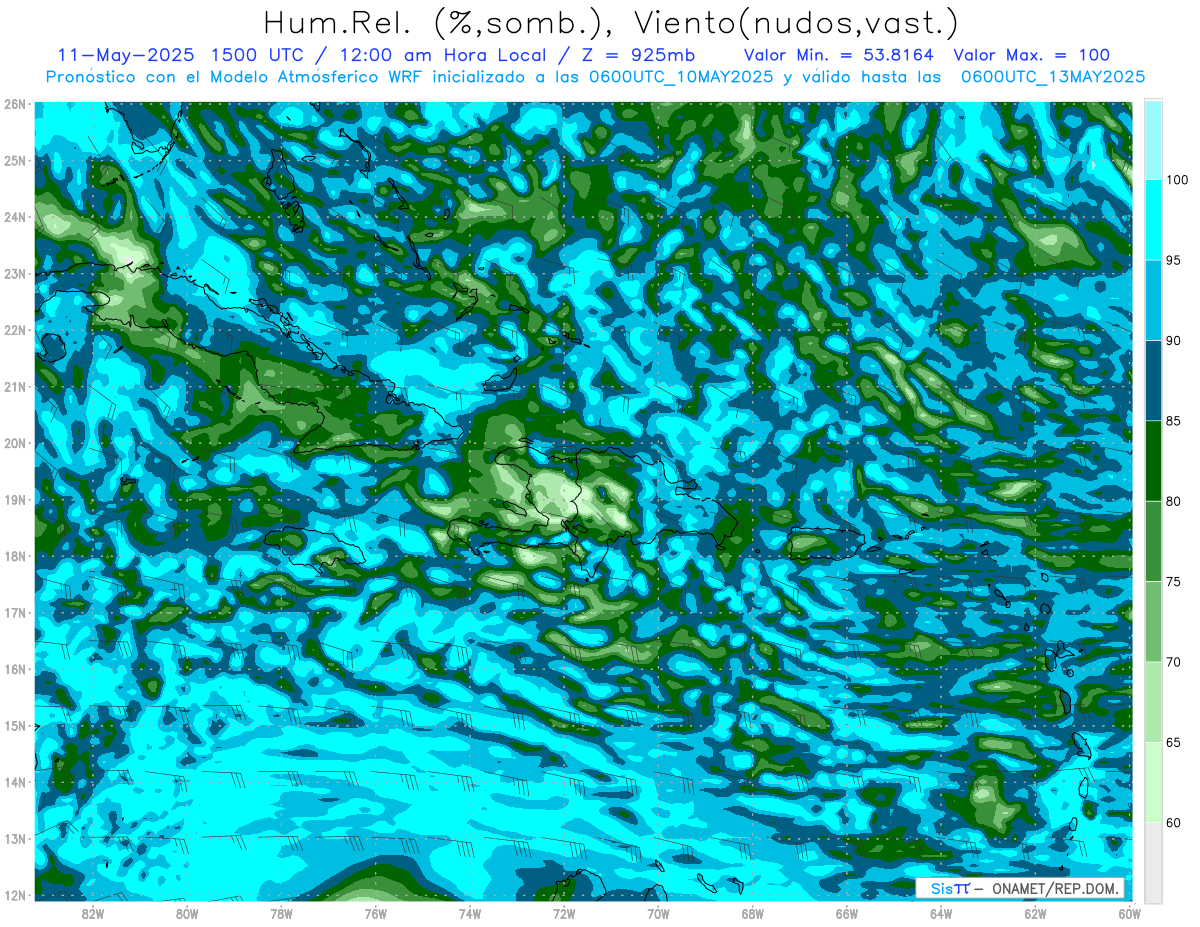This screenshot has height=927, width=1200.
Task: Pick the cyan 95–100 colorbar segment
Action: coord(1153,220)
